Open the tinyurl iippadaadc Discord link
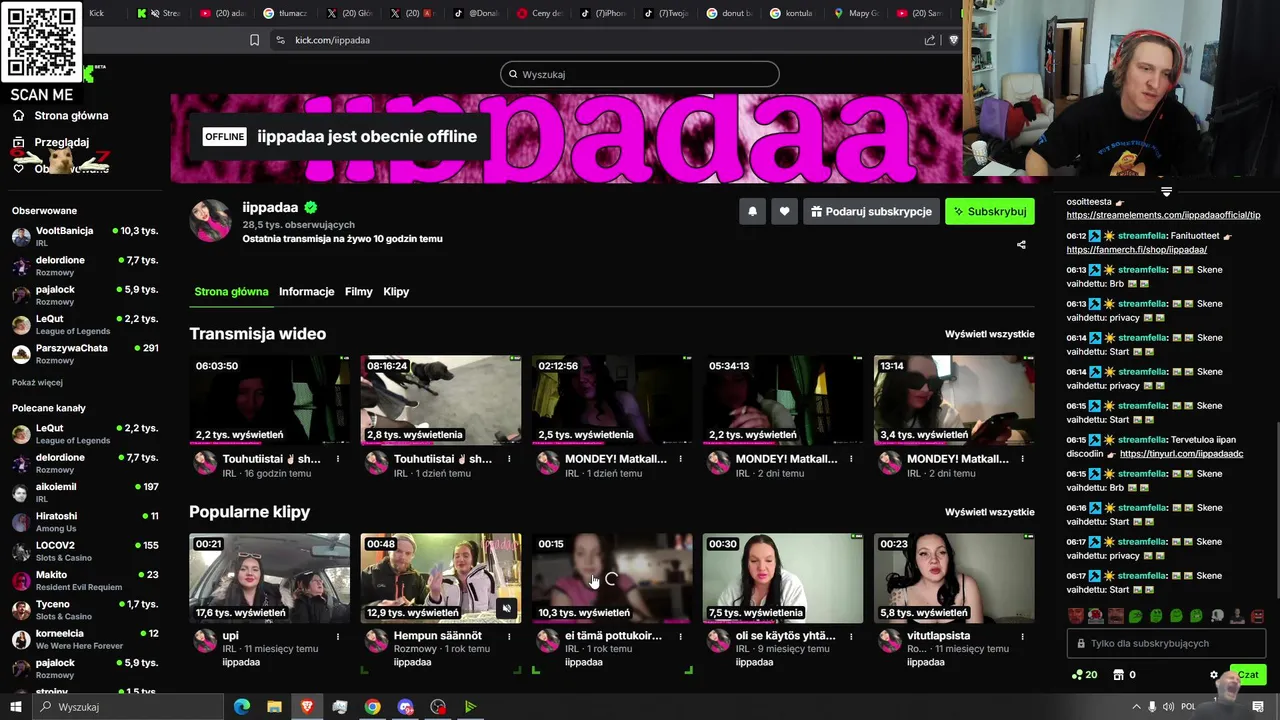The height and width of the screenshot is (720, 1280). click(1181, 454)
